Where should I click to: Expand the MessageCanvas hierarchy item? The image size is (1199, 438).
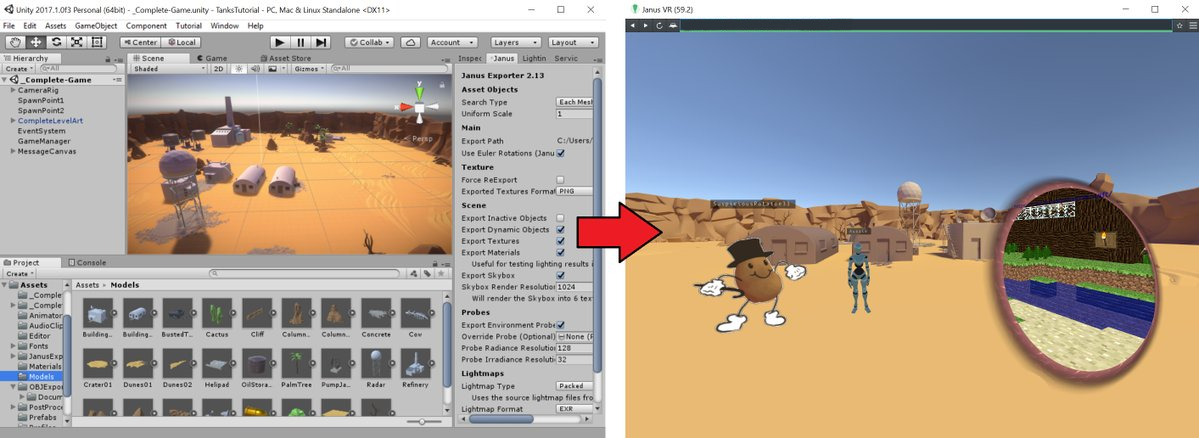[x=13, y=151]
